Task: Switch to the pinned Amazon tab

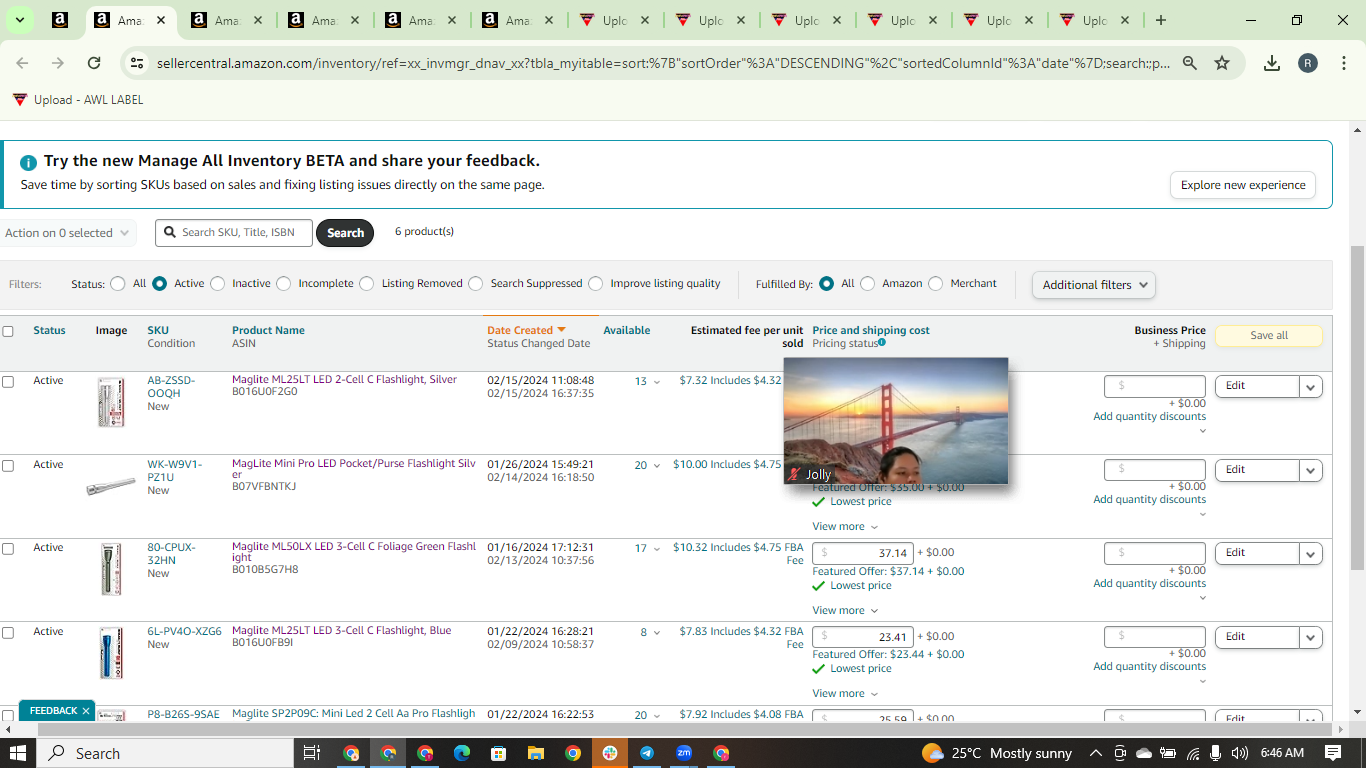Action: tap(60, 20)
